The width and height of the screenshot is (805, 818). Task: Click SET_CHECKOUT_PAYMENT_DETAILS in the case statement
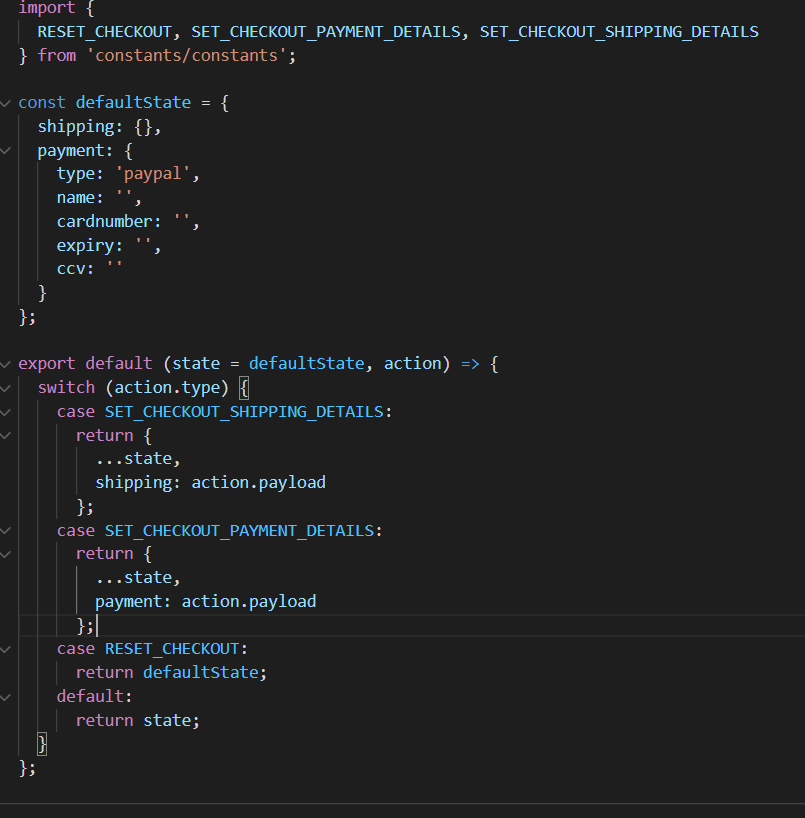coord(239,531)
